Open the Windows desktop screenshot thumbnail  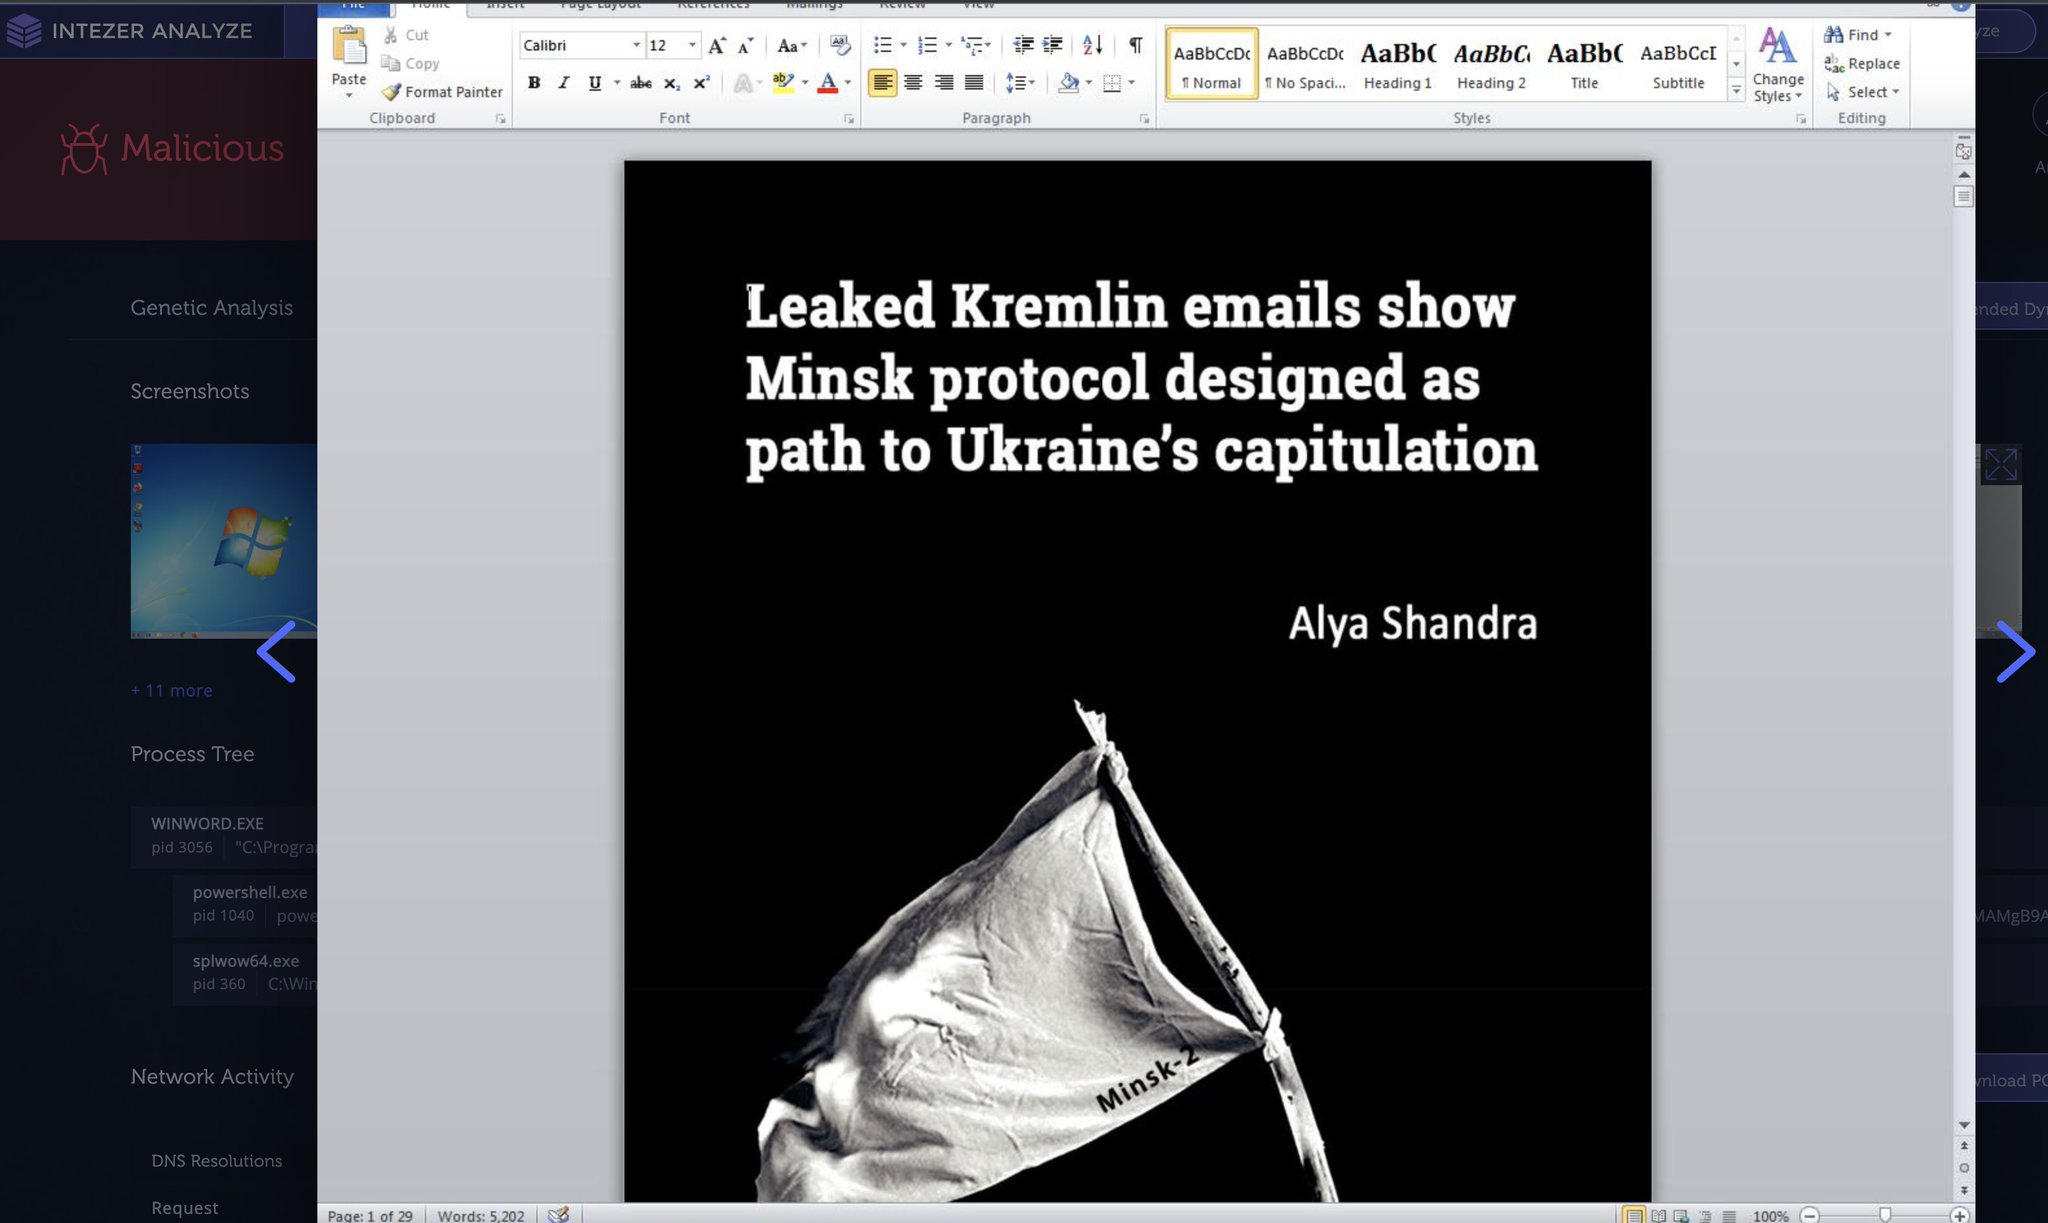pos(223,540)
